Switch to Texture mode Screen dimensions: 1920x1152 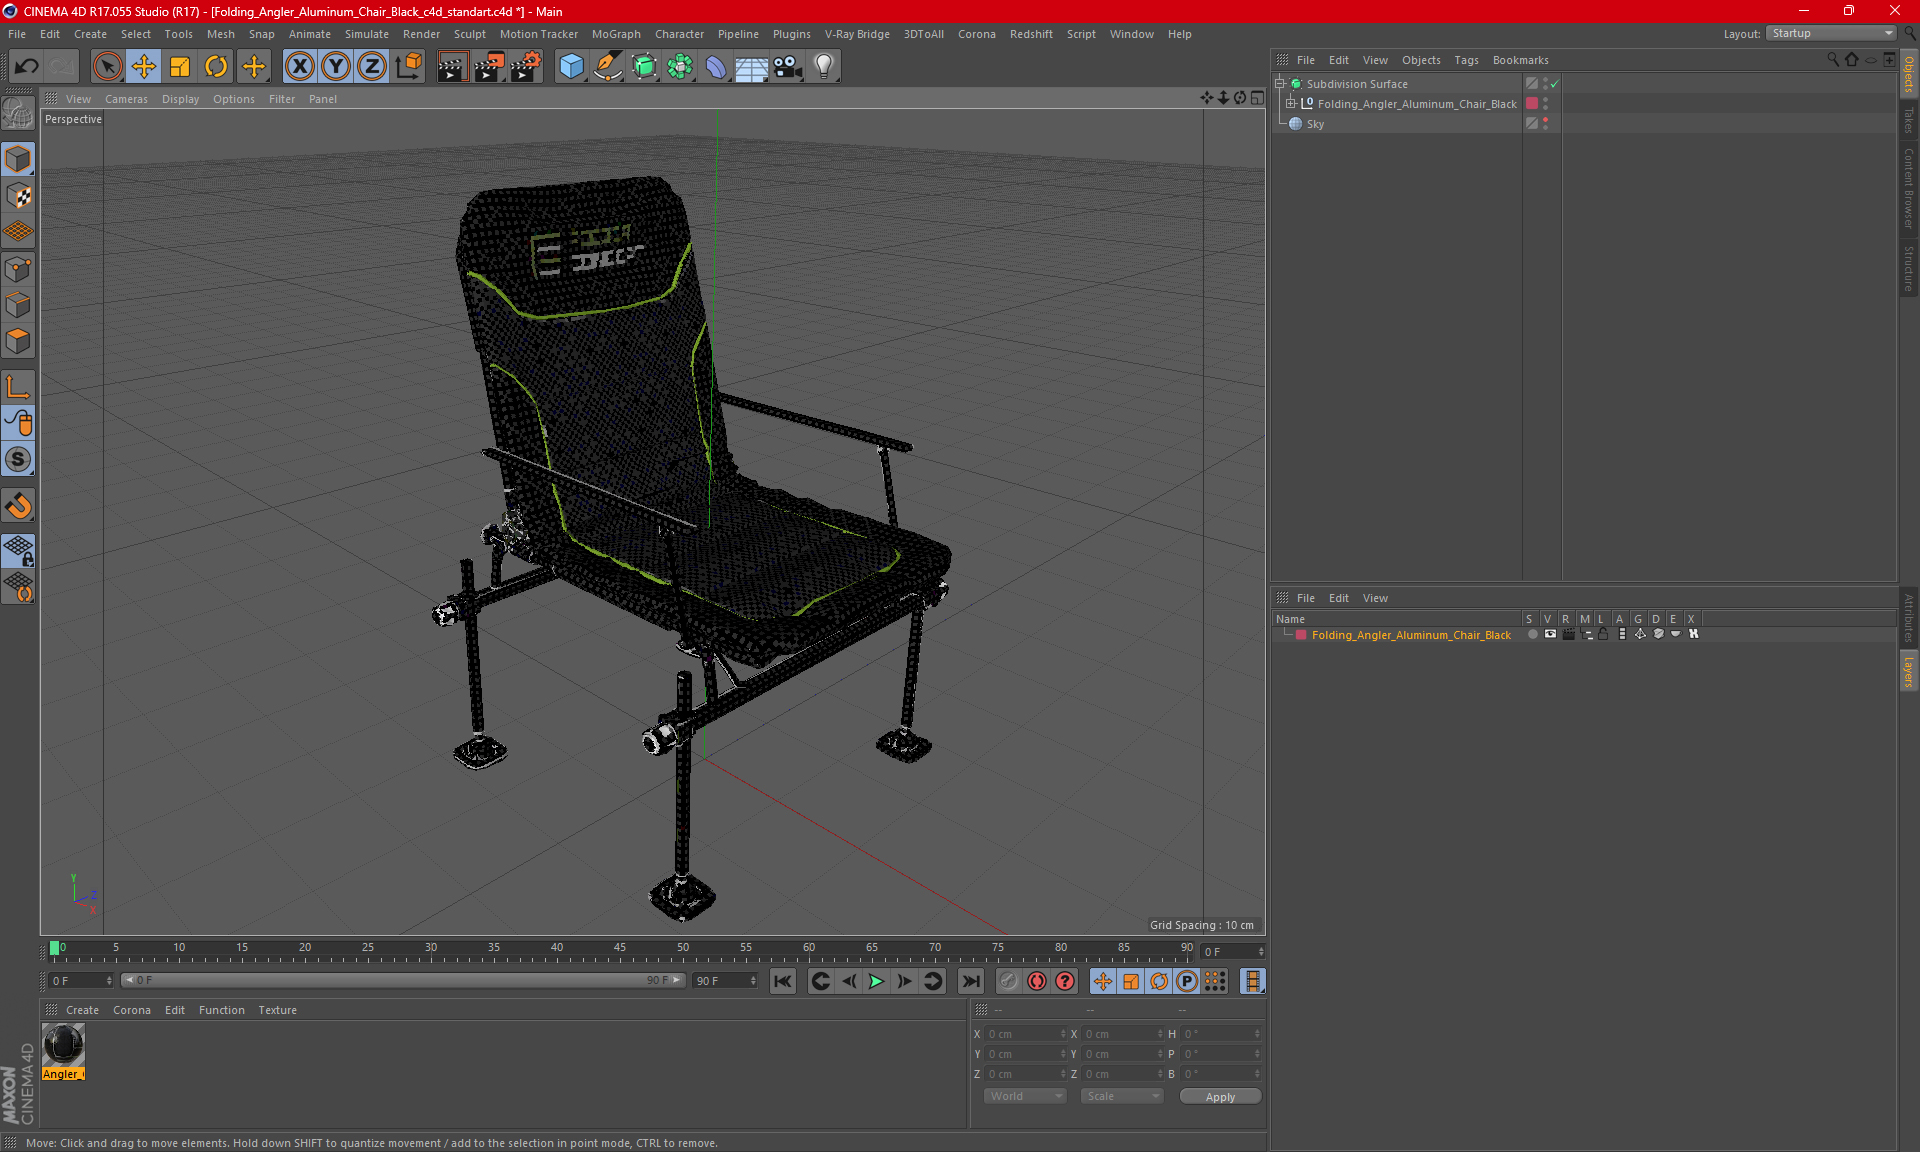pos(18,195)
